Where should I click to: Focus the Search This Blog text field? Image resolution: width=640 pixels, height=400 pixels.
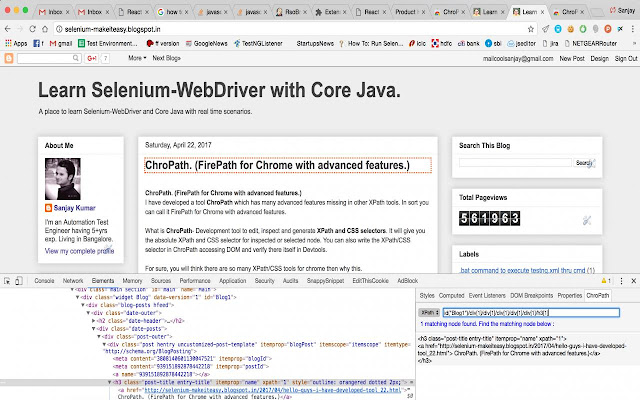pyautogui.click(x=515, y=163)
